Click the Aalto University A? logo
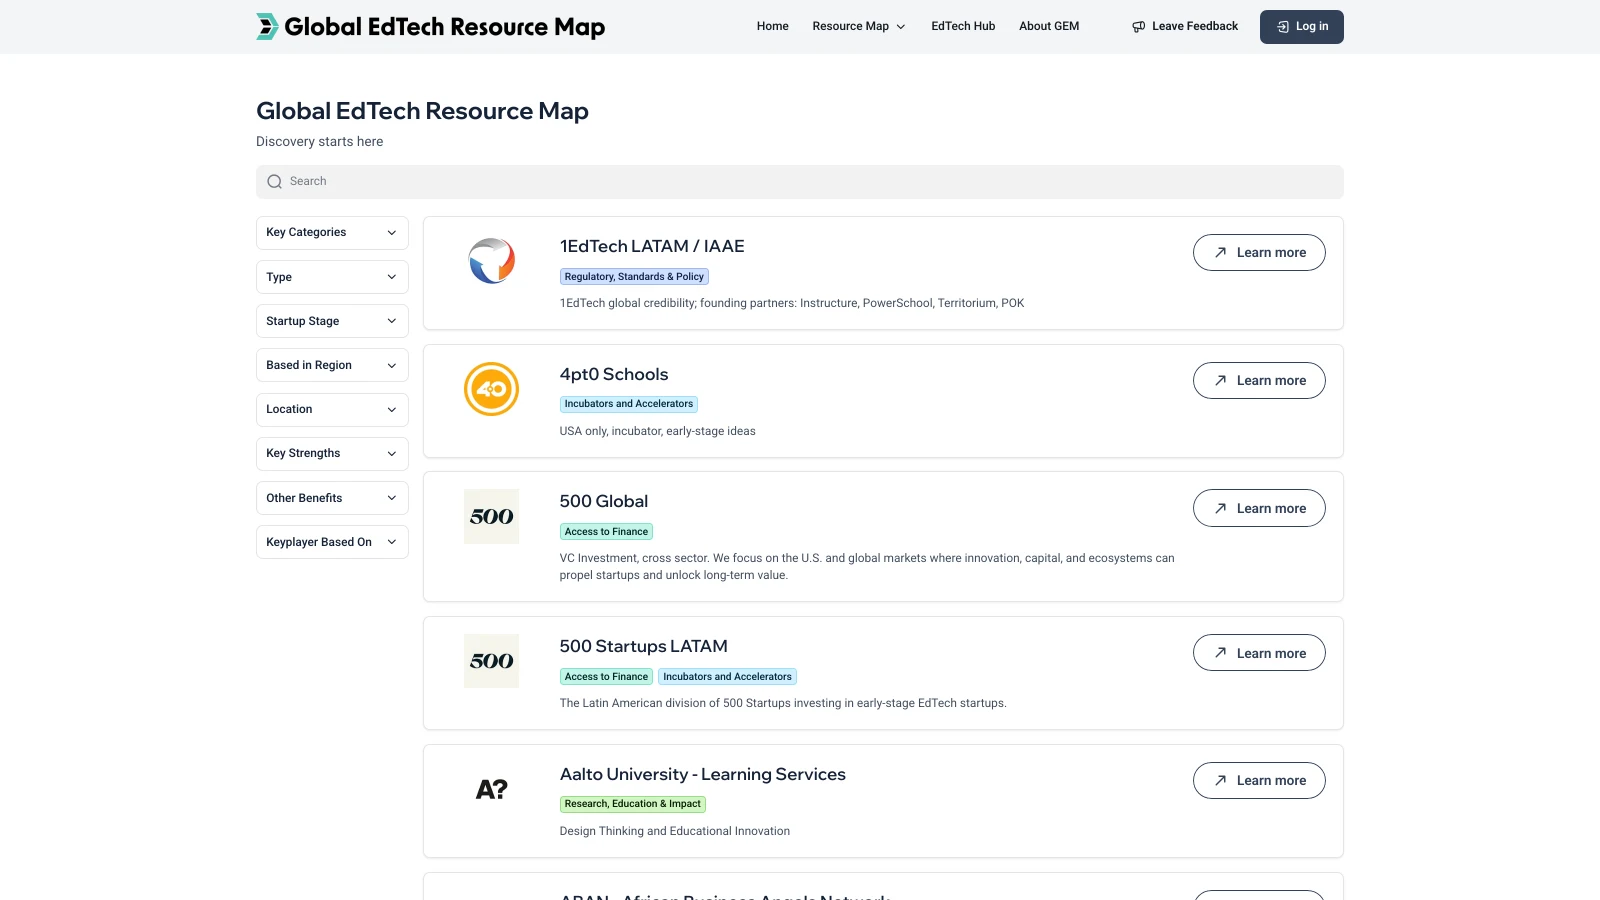Viewport: 1600px width, 900px height. click(x=491, y=789)
